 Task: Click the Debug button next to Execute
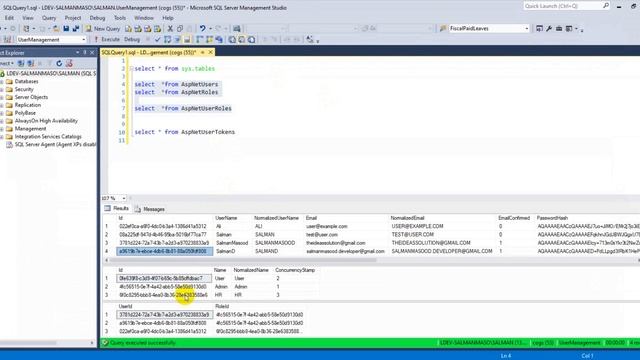[x=132, y=40]
